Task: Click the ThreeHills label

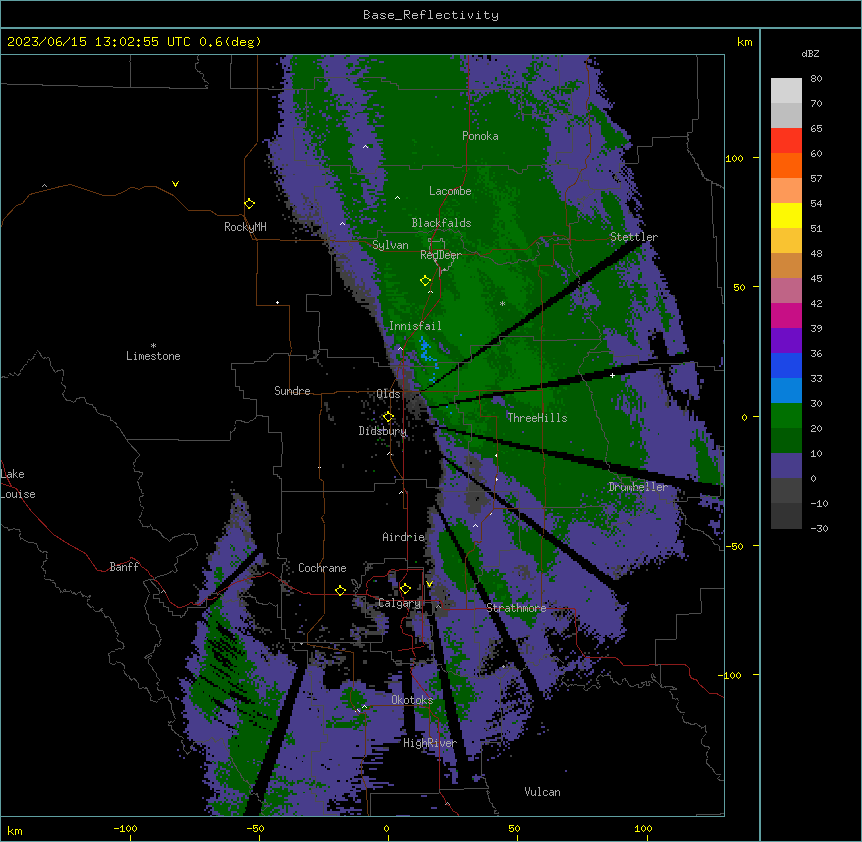Action: tap(537, 418)
